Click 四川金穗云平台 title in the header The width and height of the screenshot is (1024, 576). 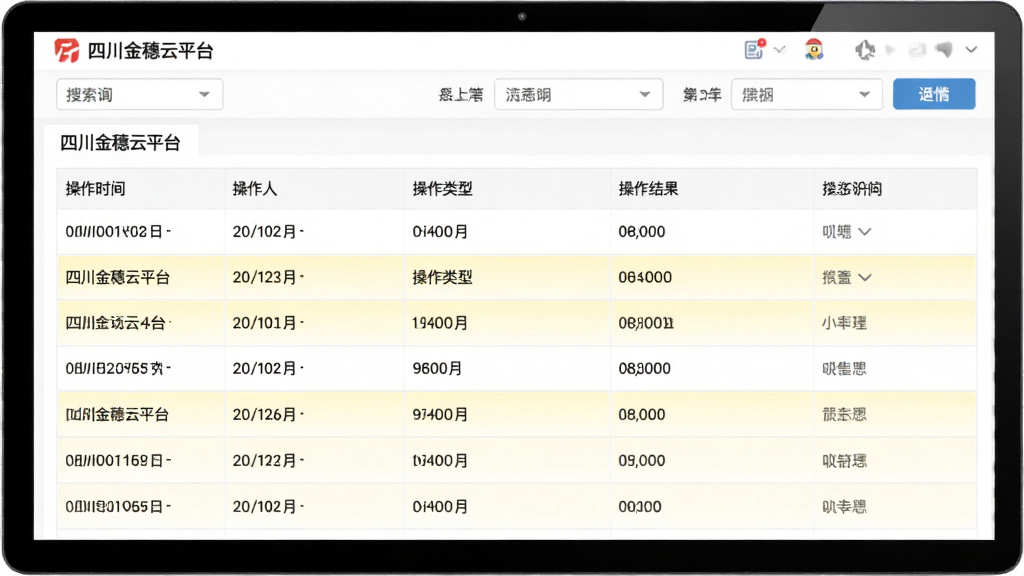tap(150, 51)
